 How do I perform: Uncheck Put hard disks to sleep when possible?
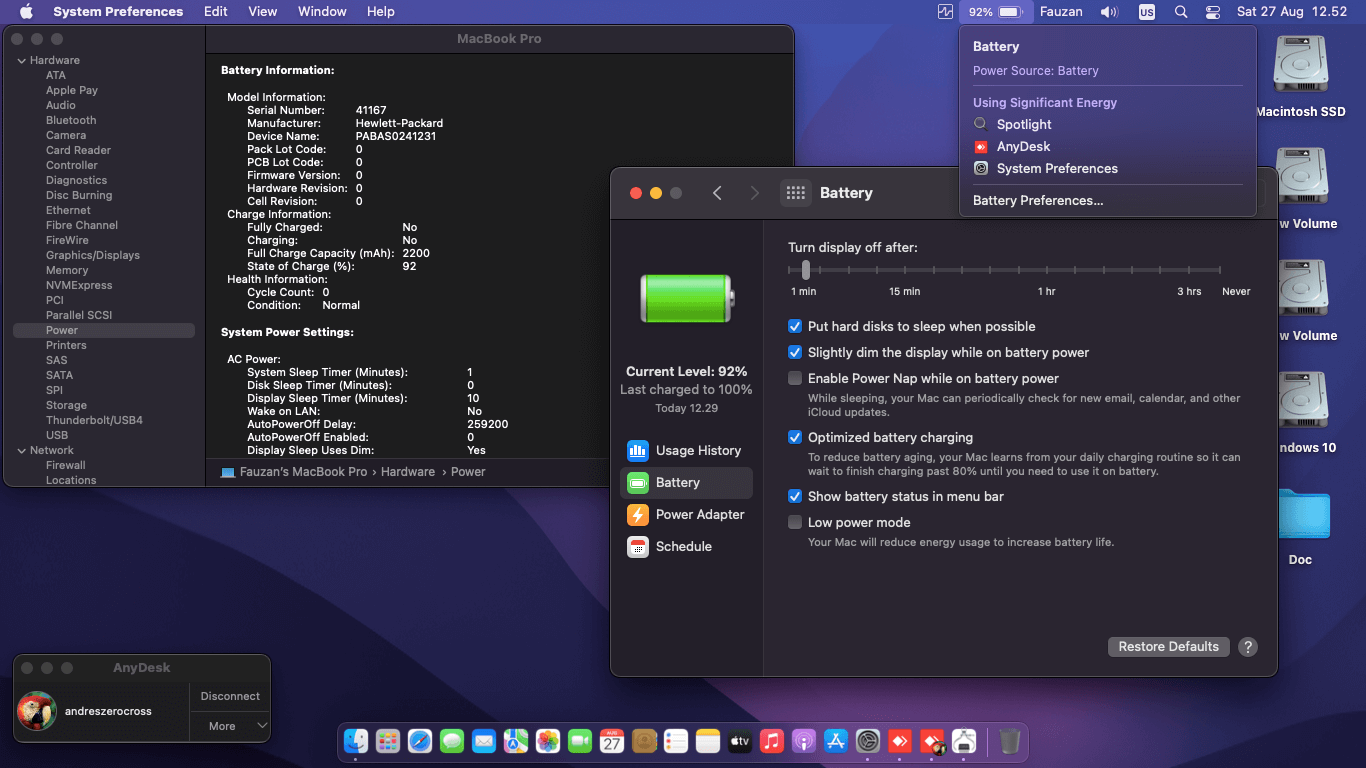[x=795, y=326]
